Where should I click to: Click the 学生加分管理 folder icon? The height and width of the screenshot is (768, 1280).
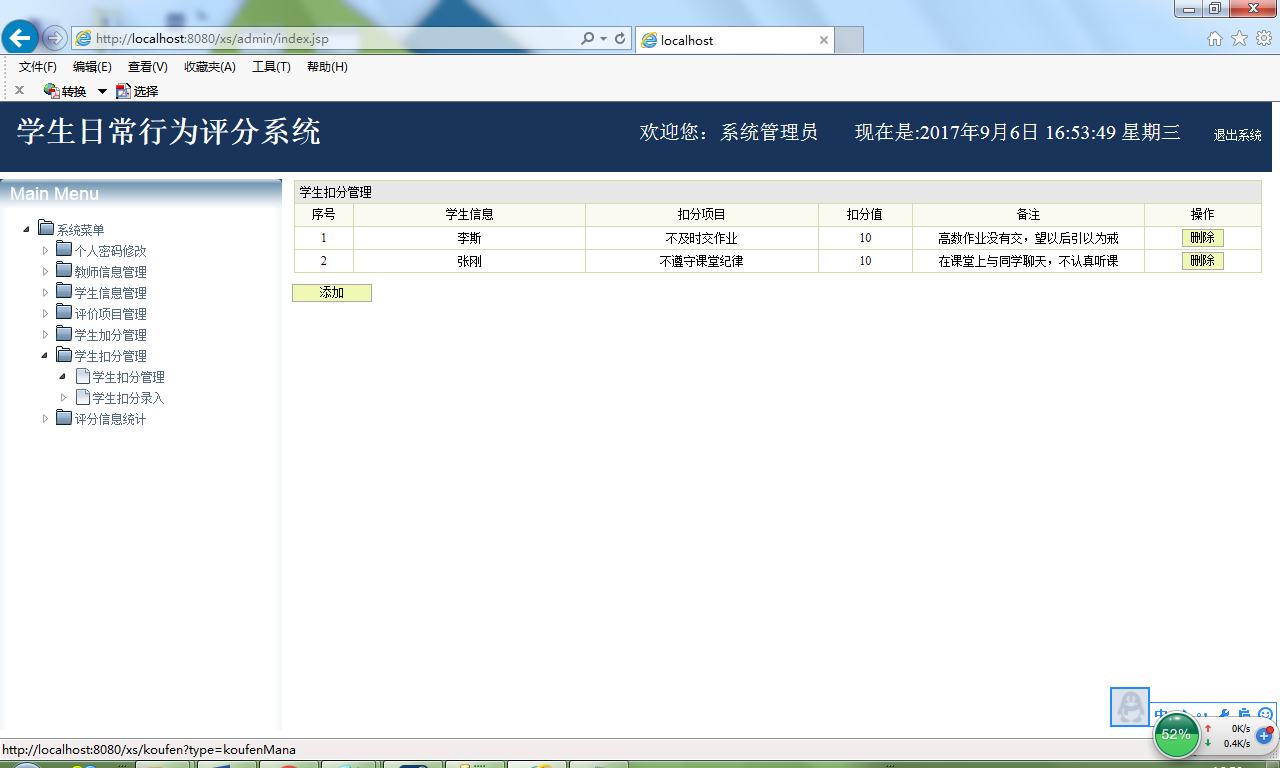(64, 333)
